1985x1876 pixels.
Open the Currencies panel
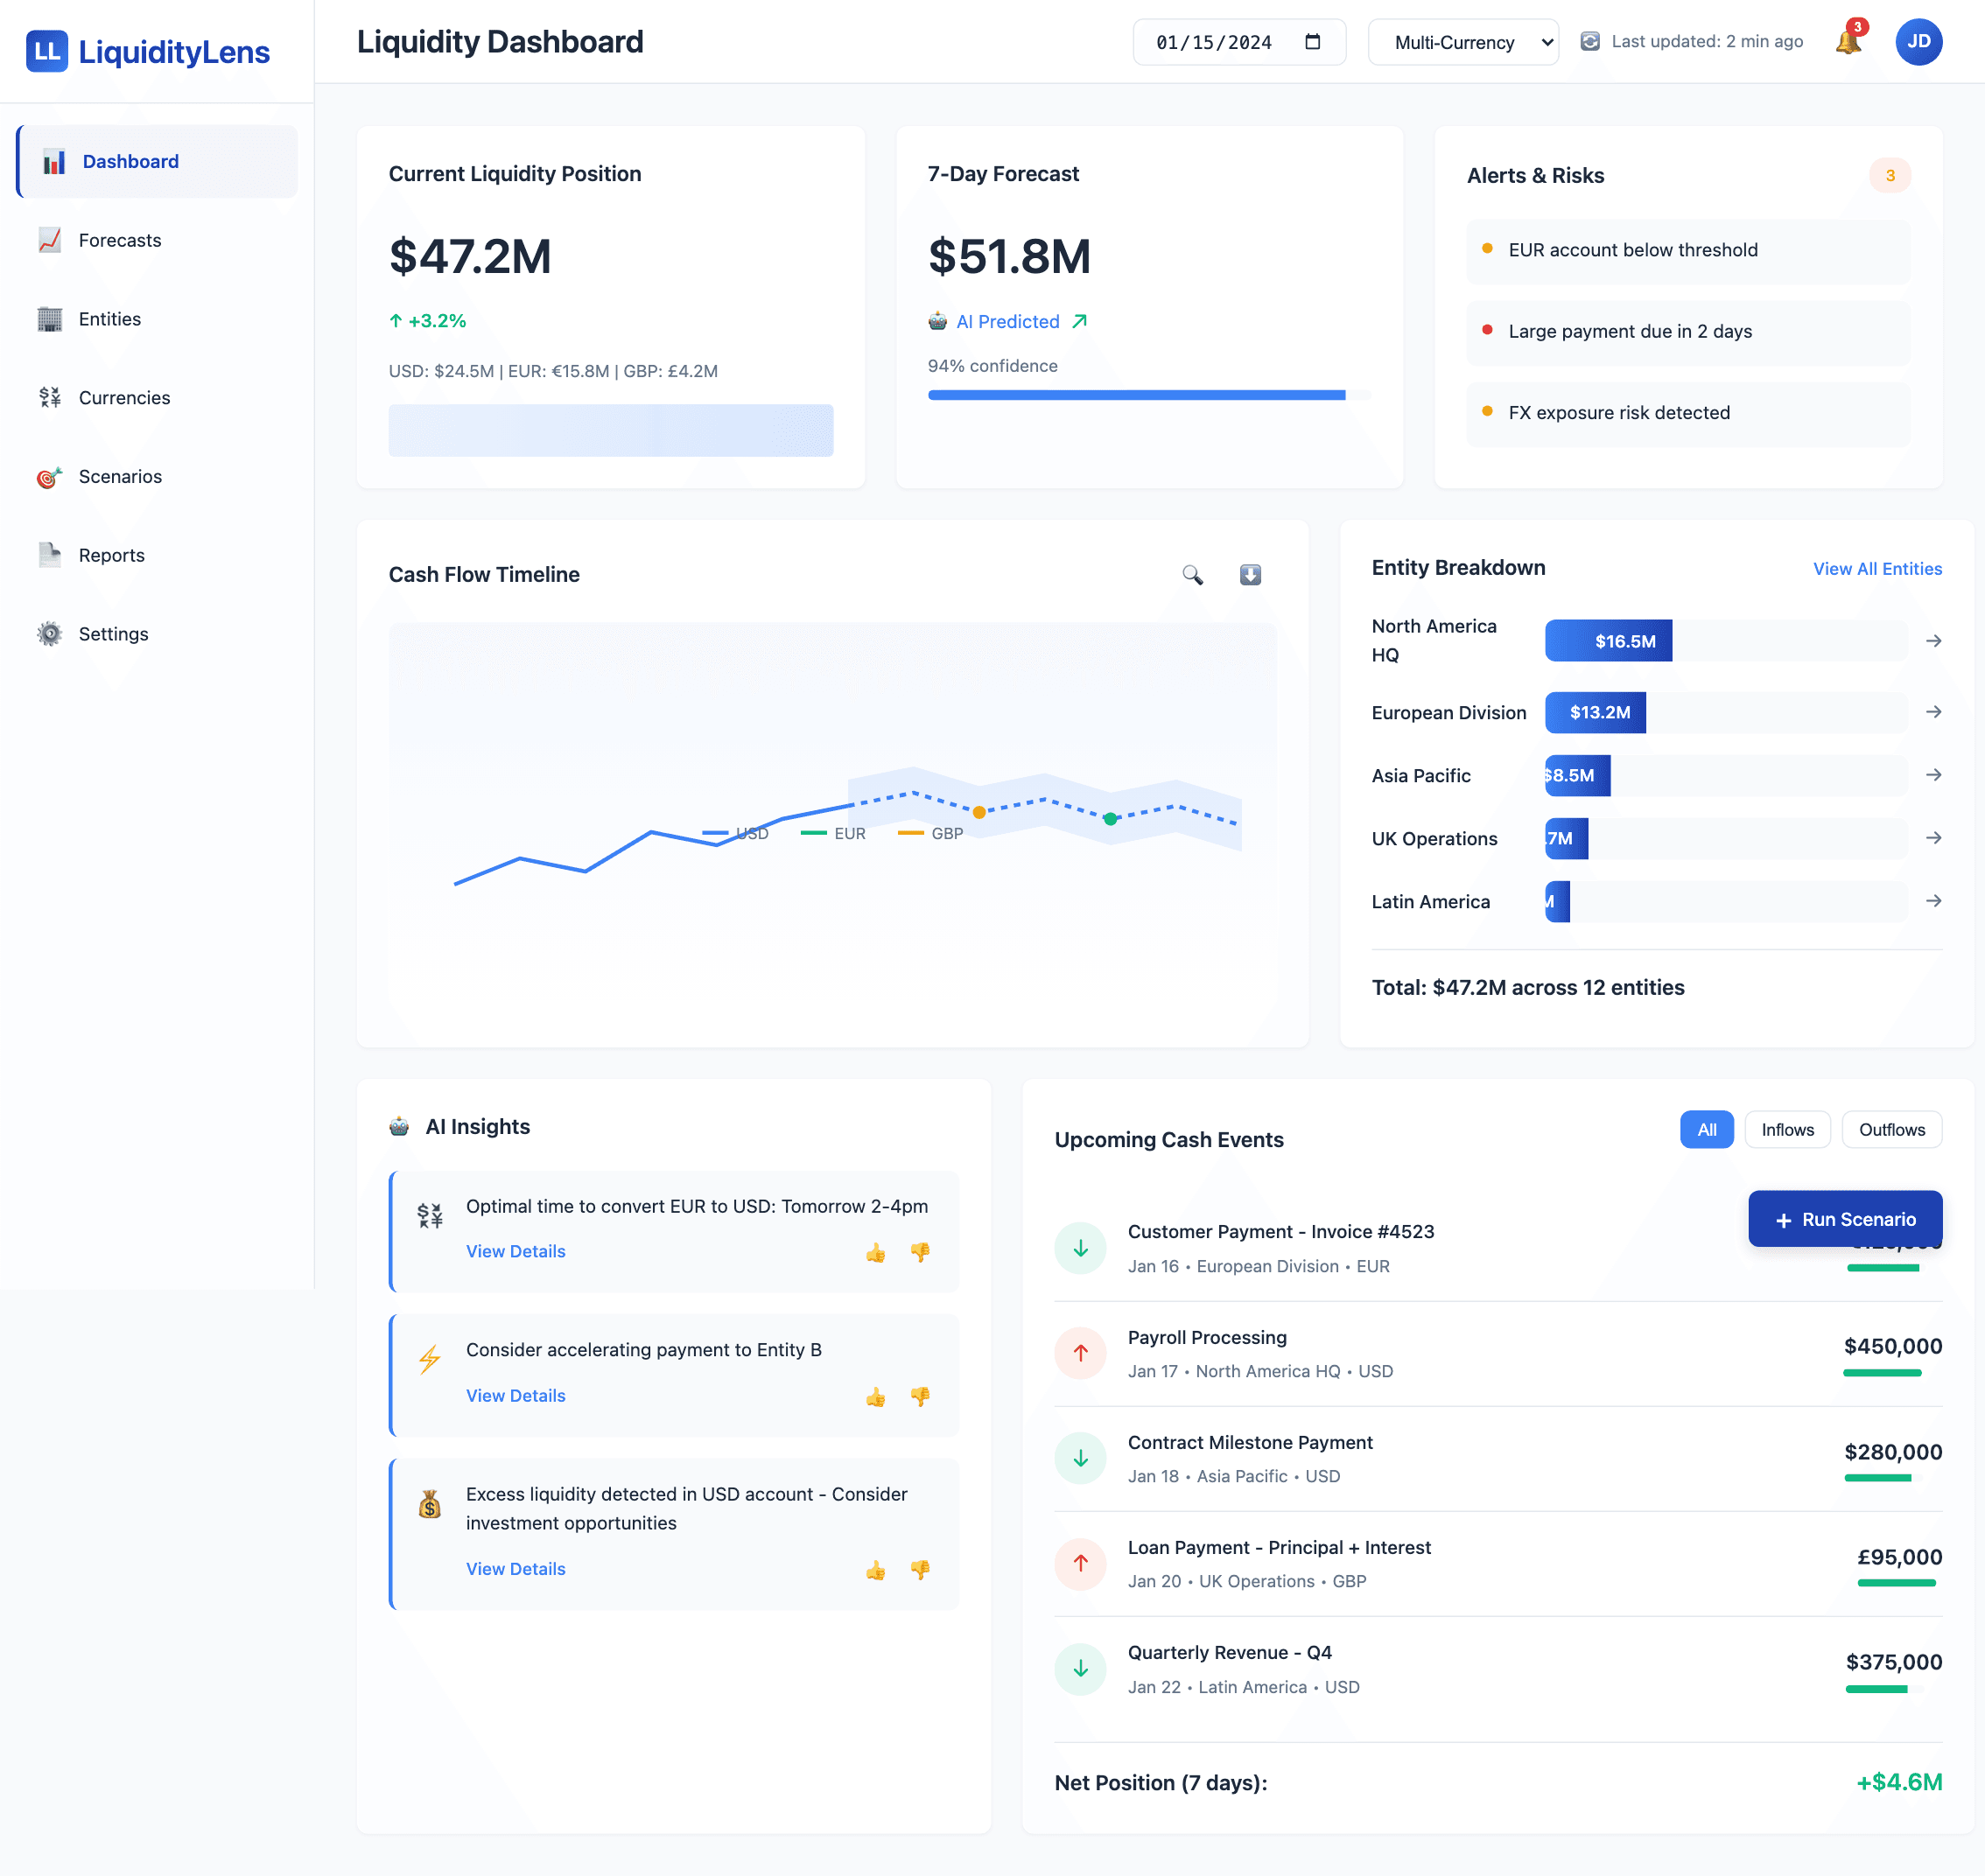124,397
